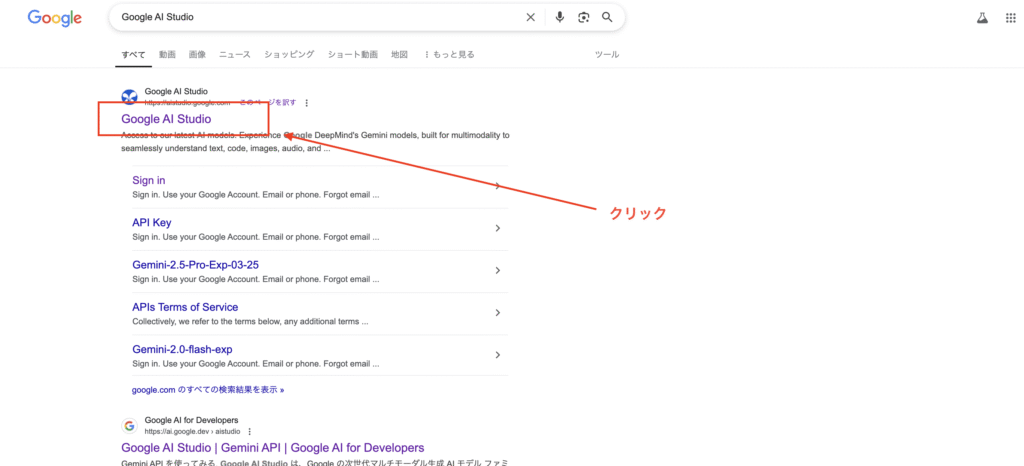Image resolution: width=1024 pixels, height=466 pixels.
Task: Show all results from google.com
Action: [208, 390]
